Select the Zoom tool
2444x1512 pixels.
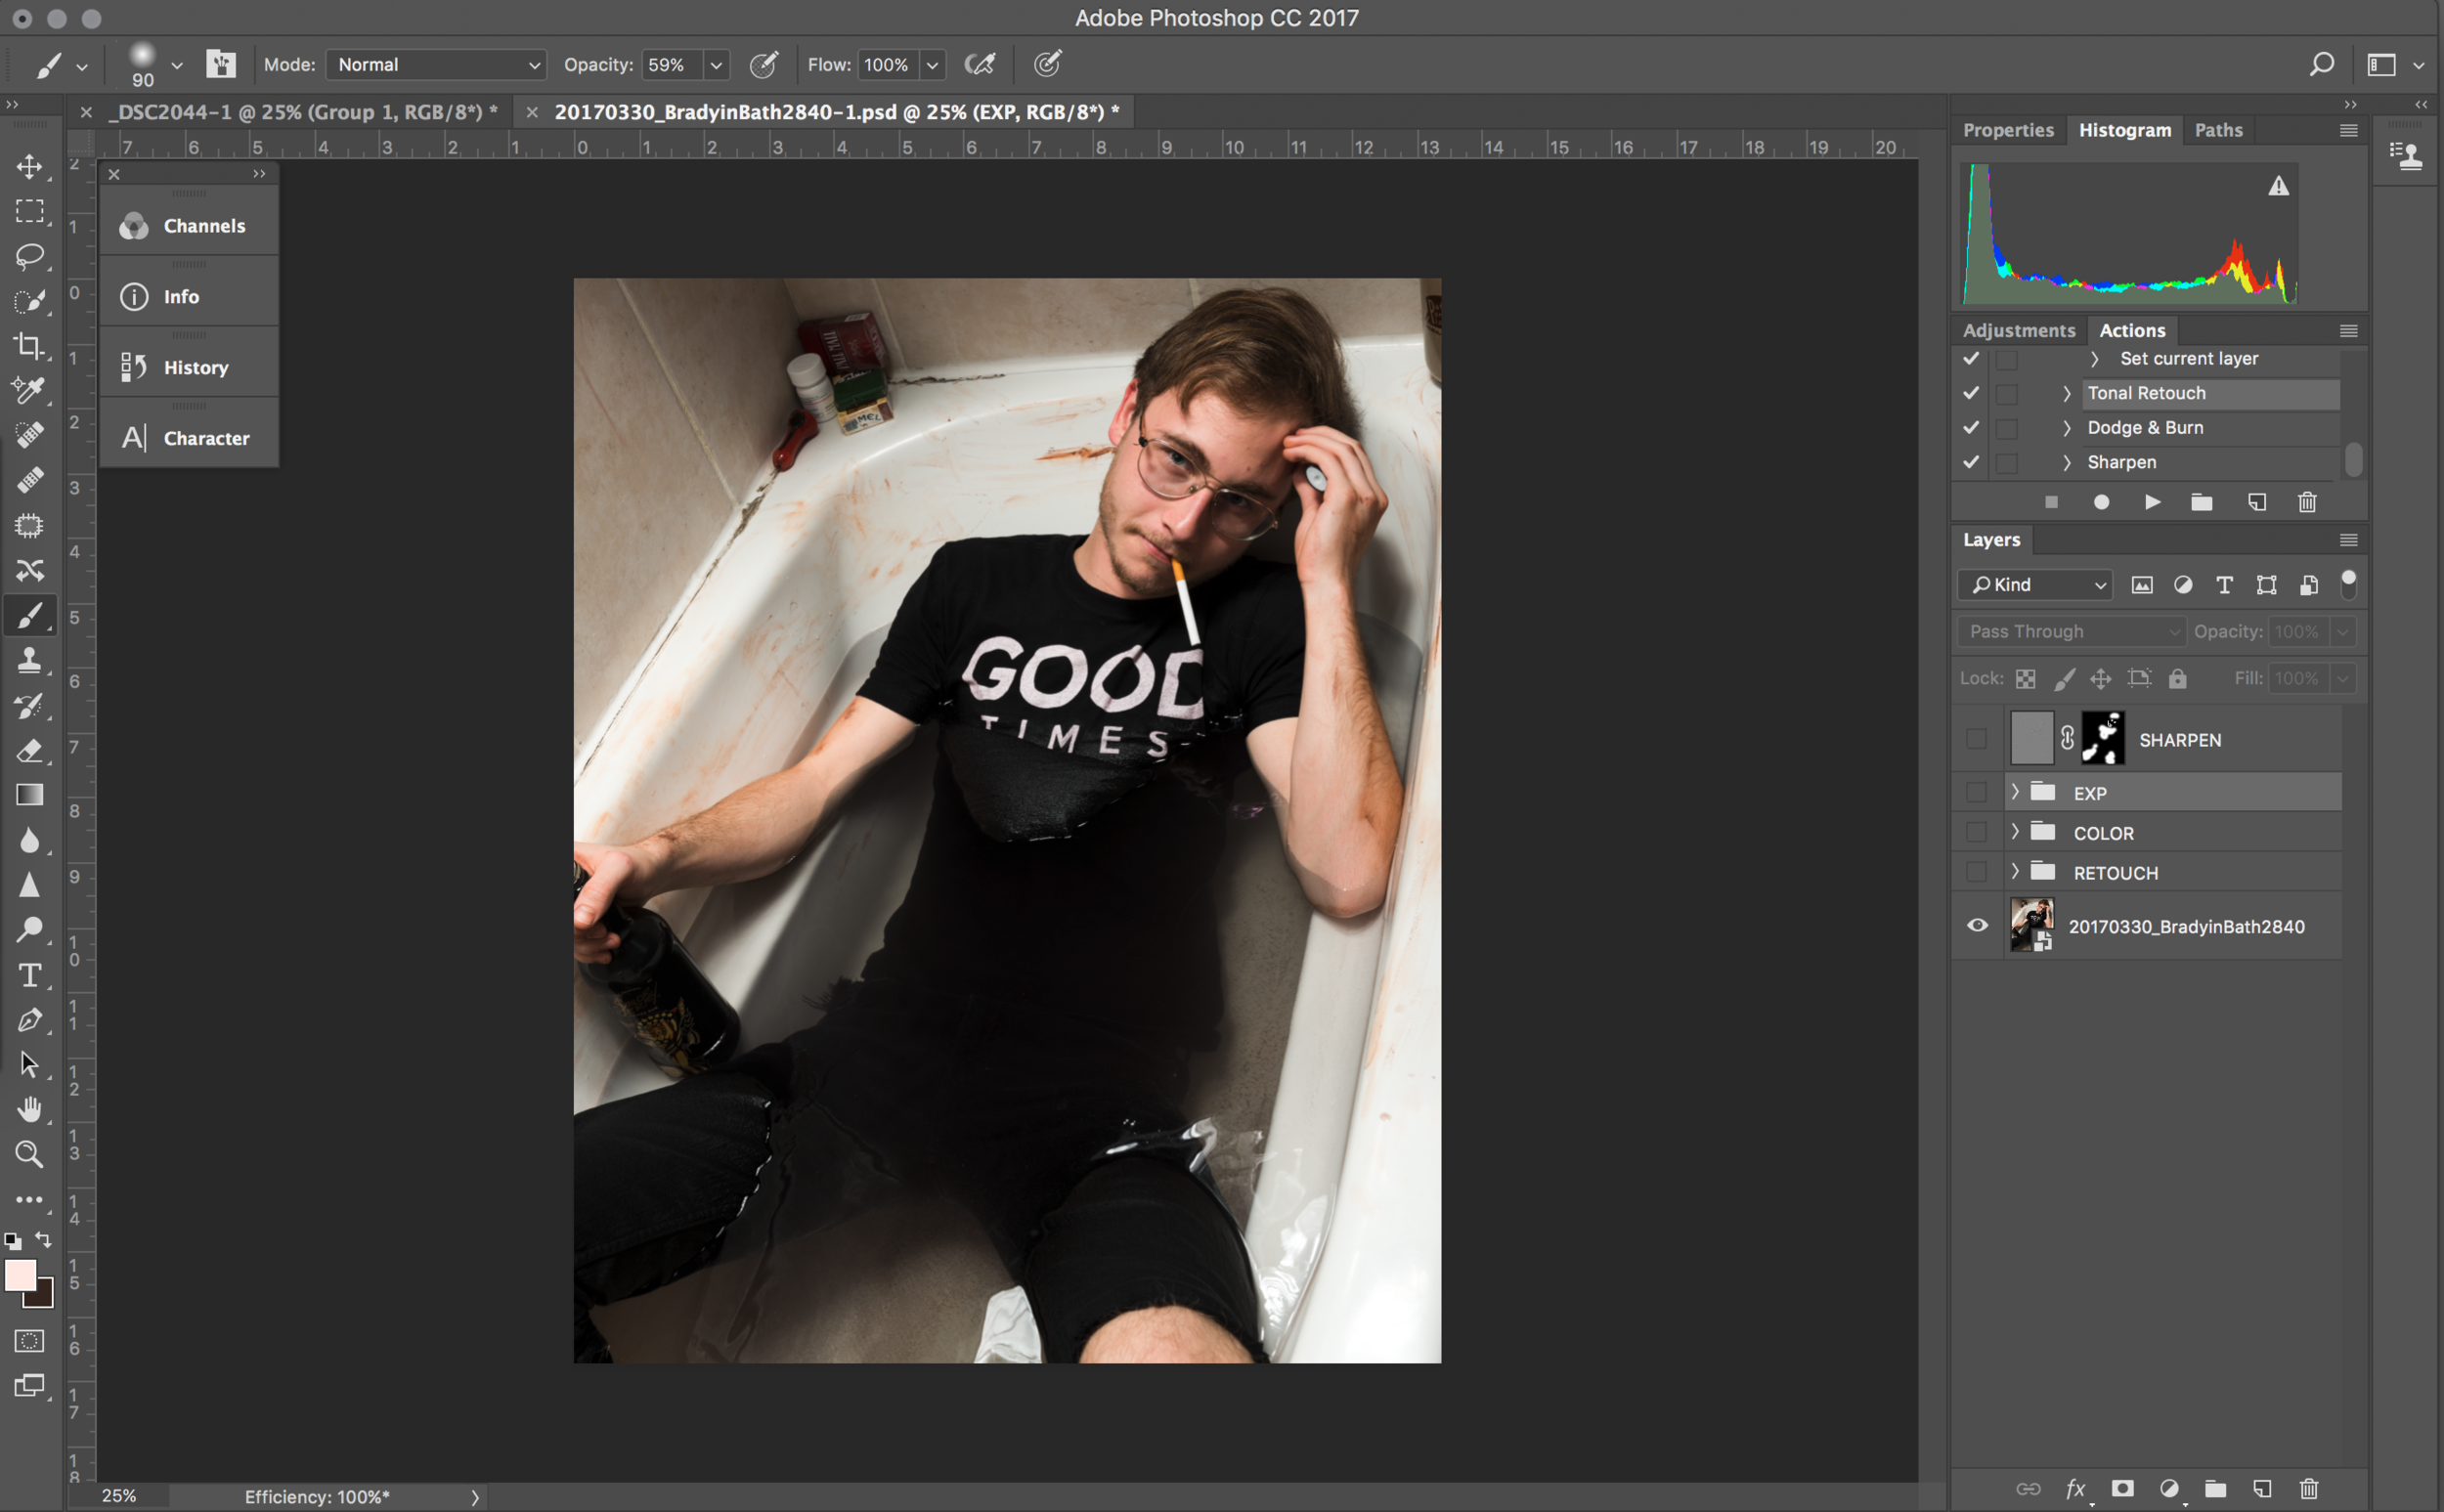30,1154
